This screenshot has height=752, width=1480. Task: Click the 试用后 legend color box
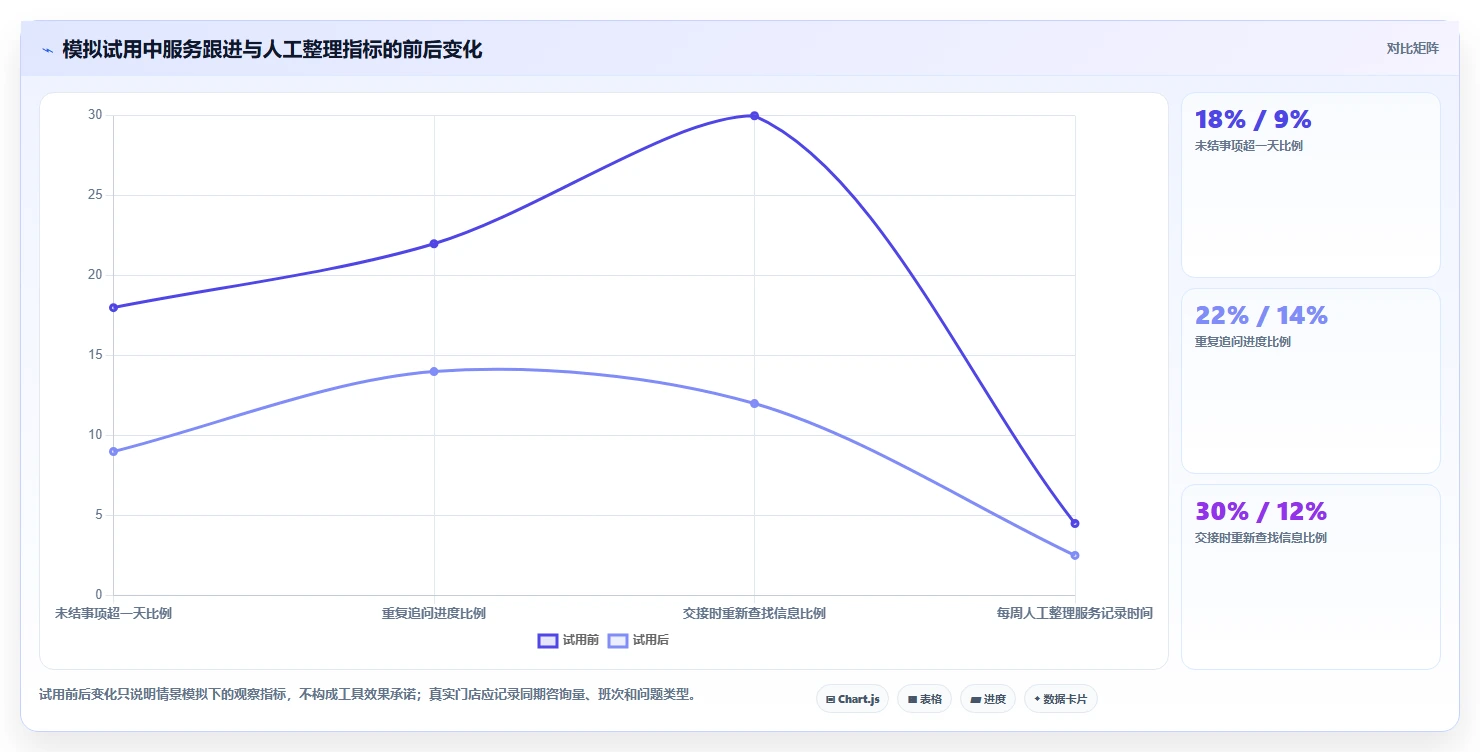tap(617, 640)
